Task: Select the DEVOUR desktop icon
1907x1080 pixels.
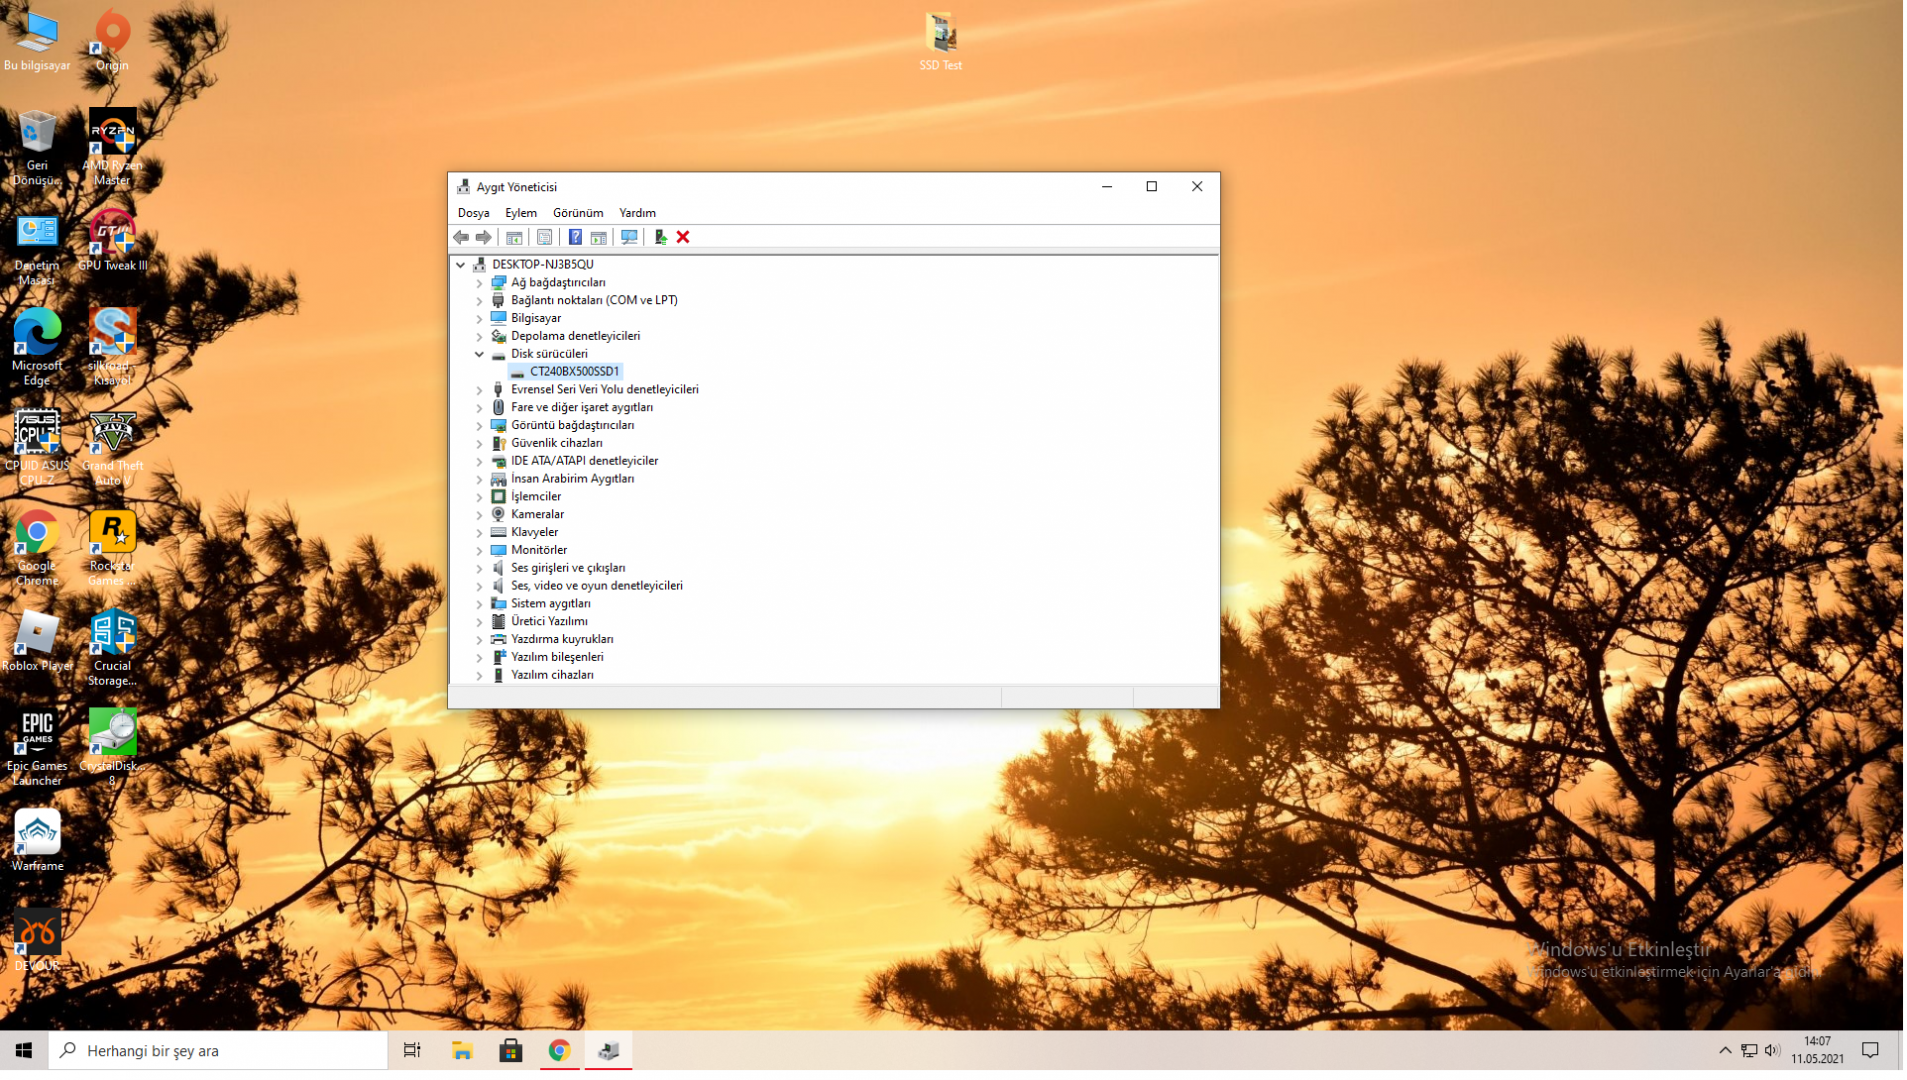Action: [37, 941]
